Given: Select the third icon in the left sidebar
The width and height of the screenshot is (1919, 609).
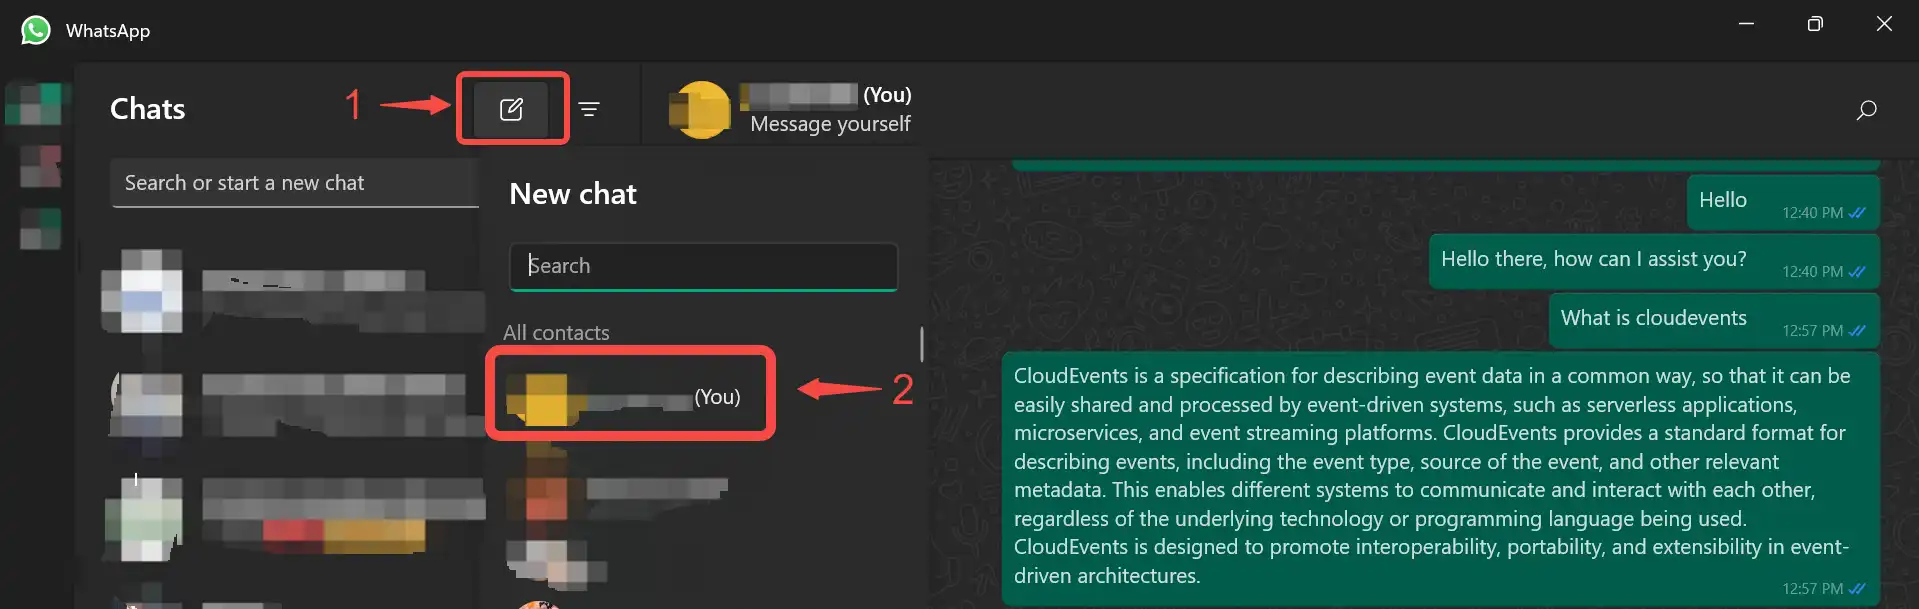Looking at the screenshot, I should (x=40, y=228).
